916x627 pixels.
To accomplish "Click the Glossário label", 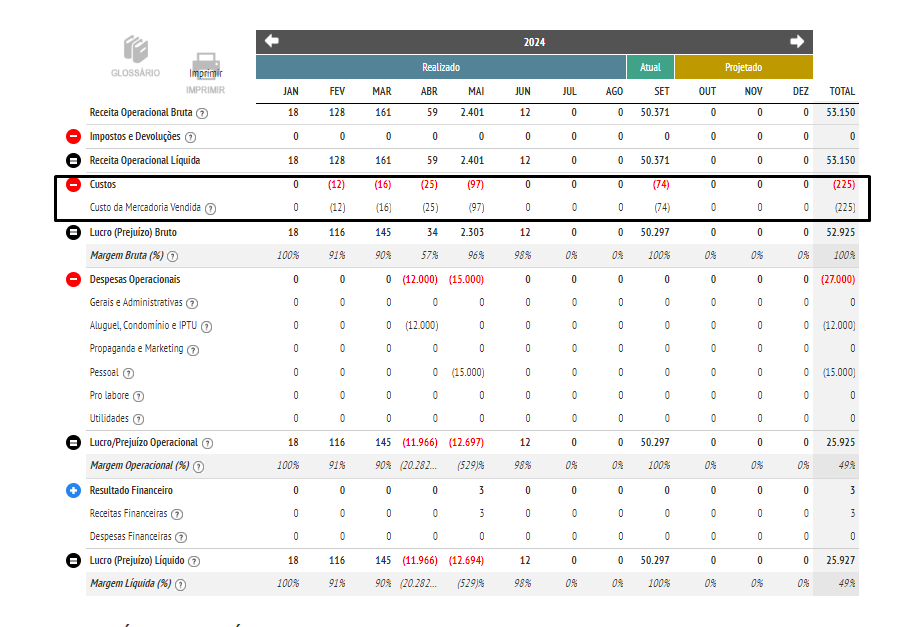I will 136,72.
